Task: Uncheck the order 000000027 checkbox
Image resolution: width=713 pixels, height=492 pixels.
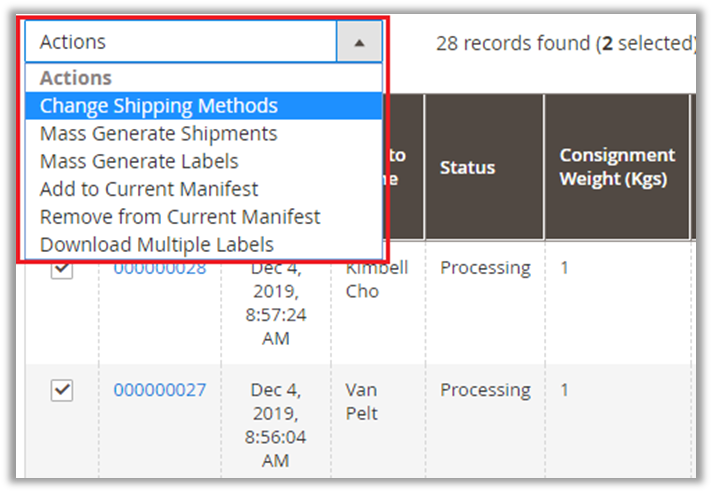Action: pos(62,391)
